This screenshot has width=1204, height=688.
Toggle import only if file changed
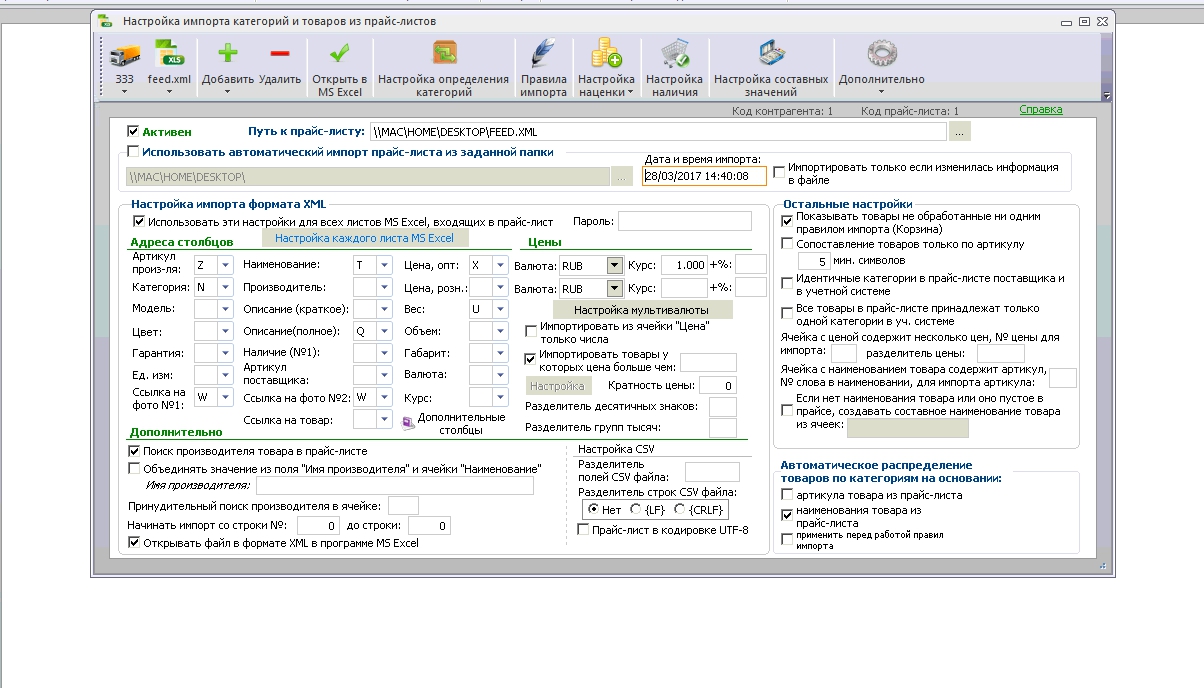(x=780, y=172)
